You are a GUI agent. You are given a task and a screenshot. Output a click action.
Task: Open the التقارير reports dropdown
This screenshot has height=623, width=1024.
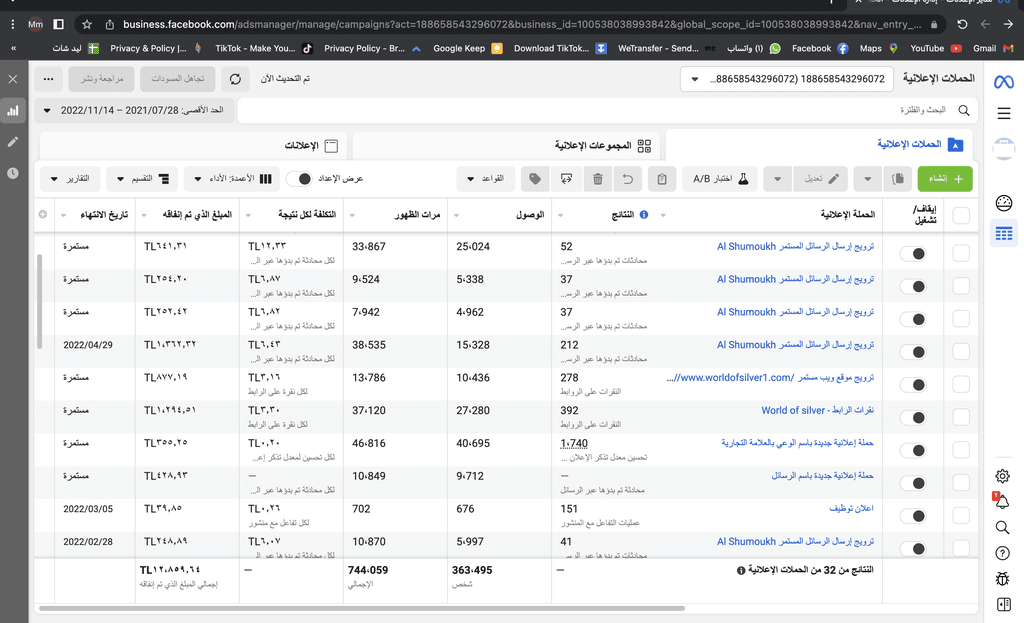click(70, 179)
